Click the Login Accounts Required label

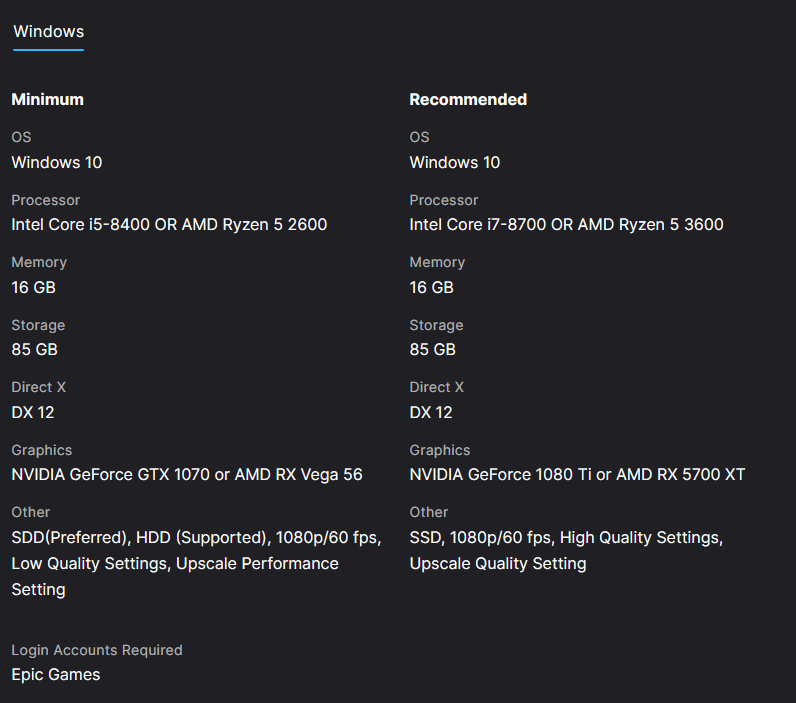coord(97,650)
